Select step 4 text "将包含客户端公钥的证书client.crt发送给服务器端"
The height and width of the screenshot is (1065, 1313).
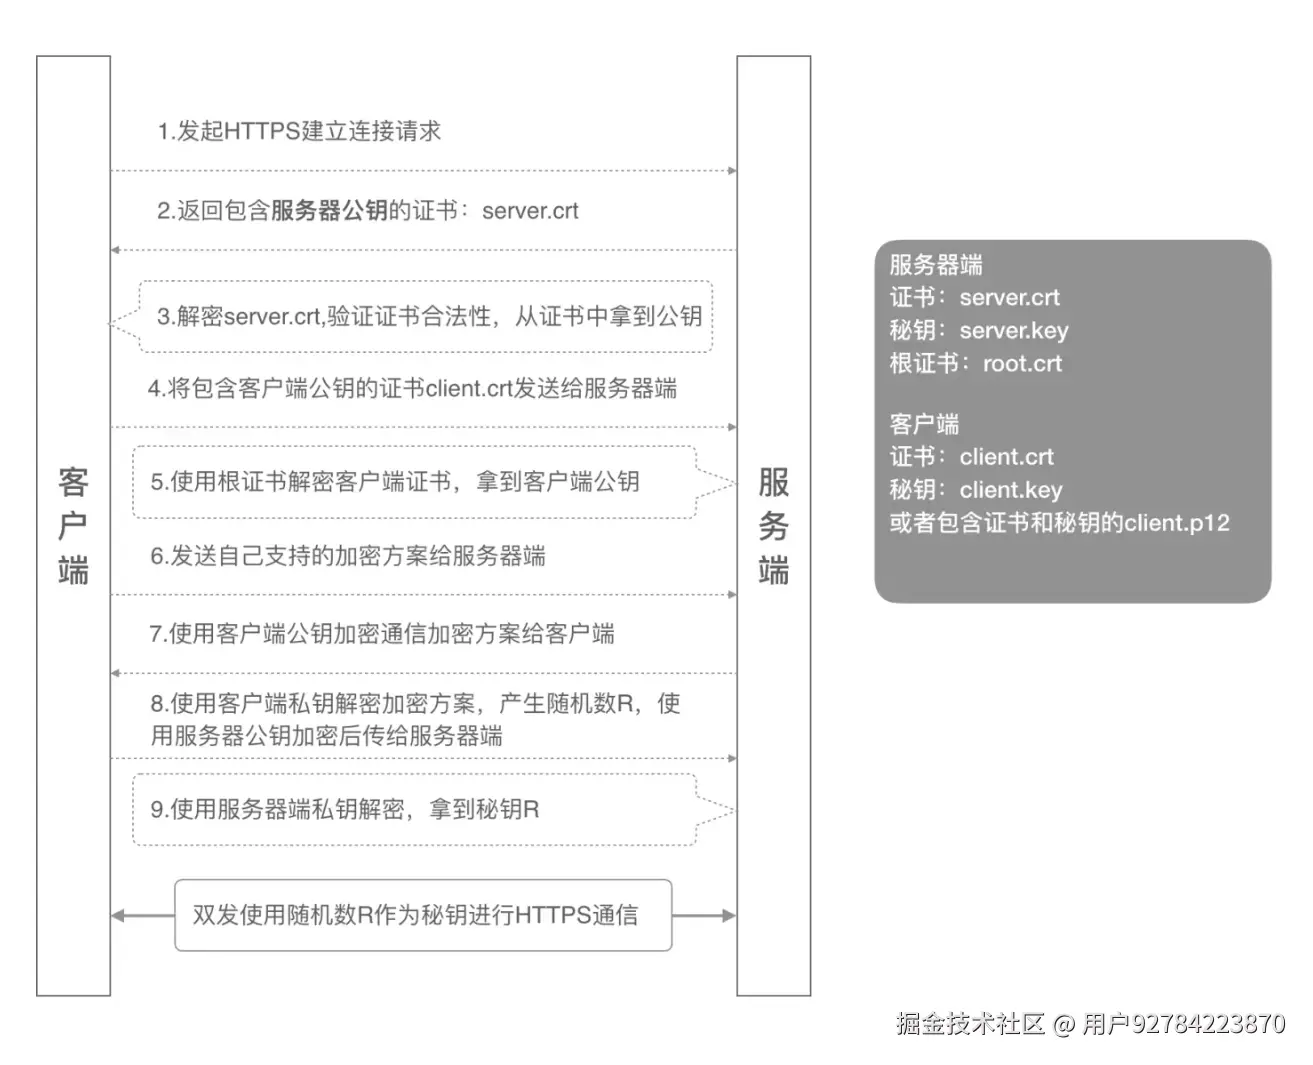422,388
